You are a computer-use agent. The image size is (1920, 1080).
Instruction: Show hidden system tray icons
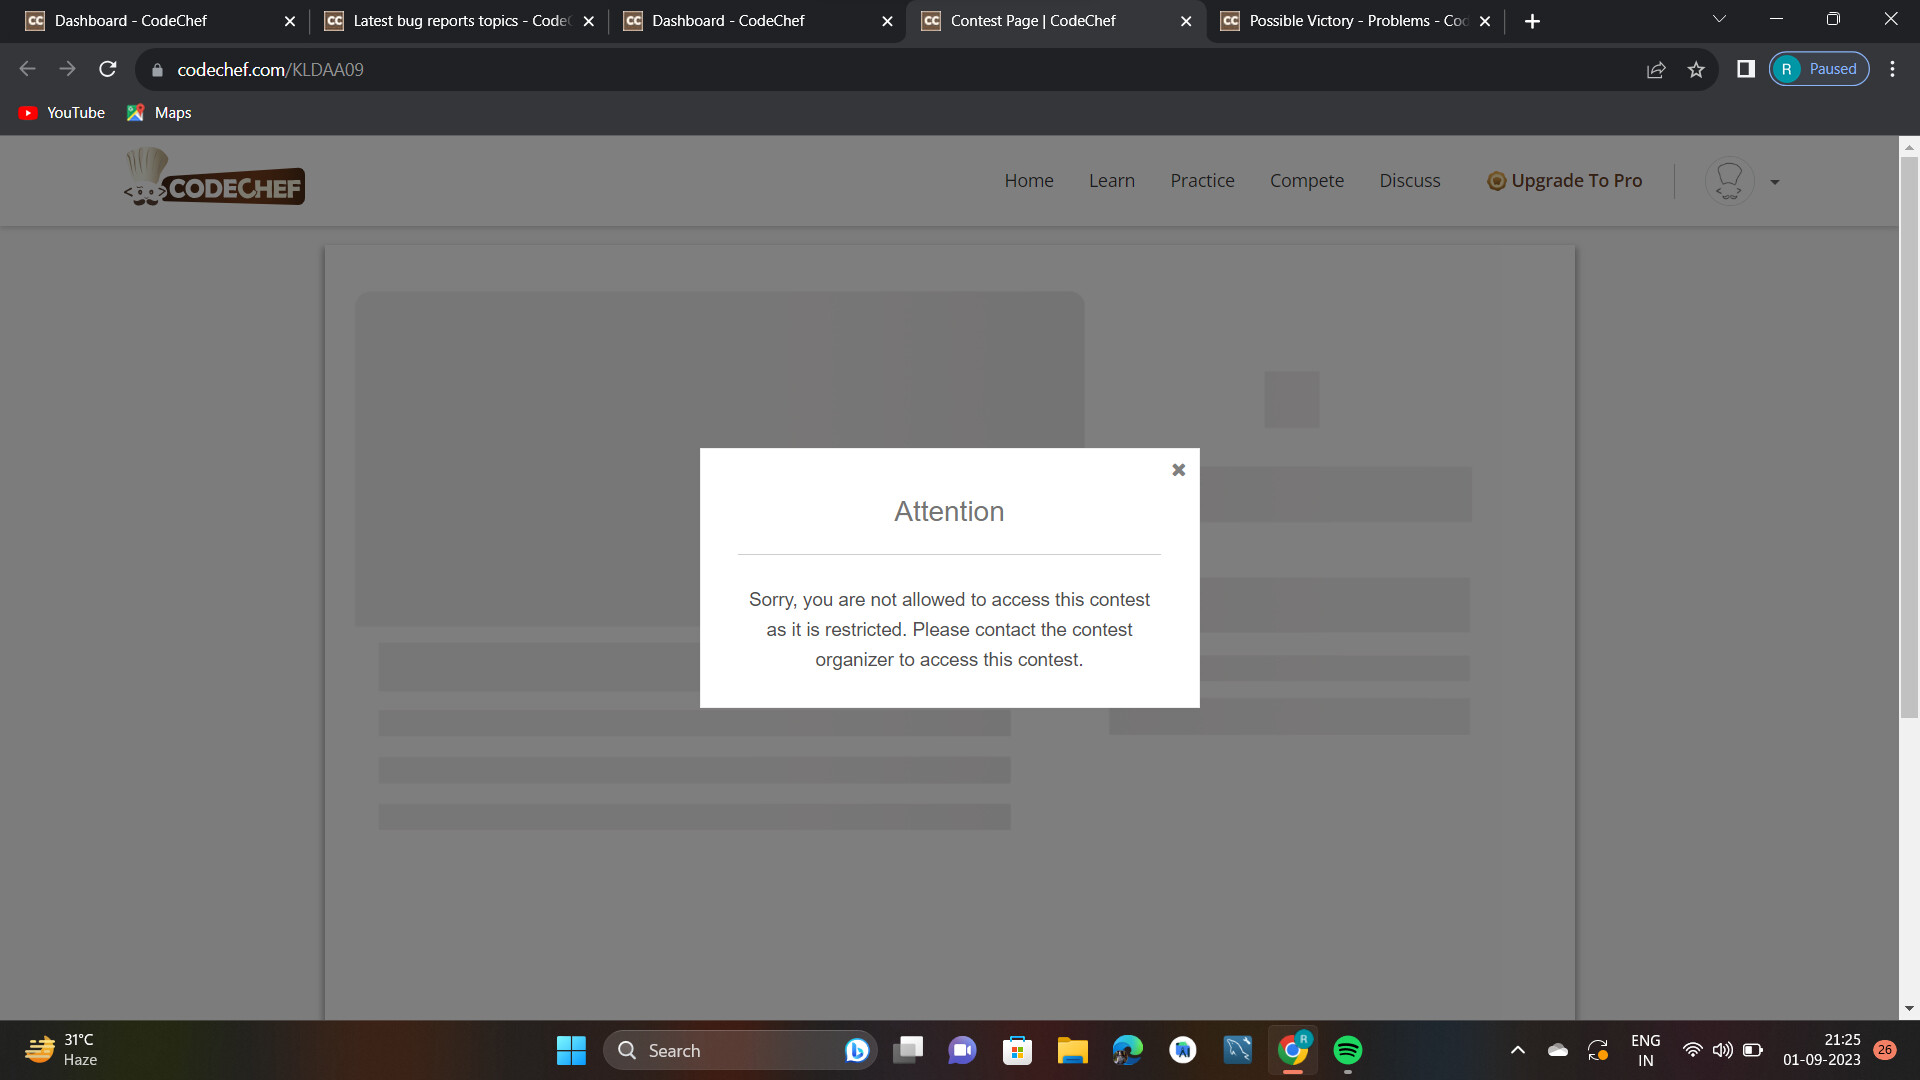coord(1517,1050)
